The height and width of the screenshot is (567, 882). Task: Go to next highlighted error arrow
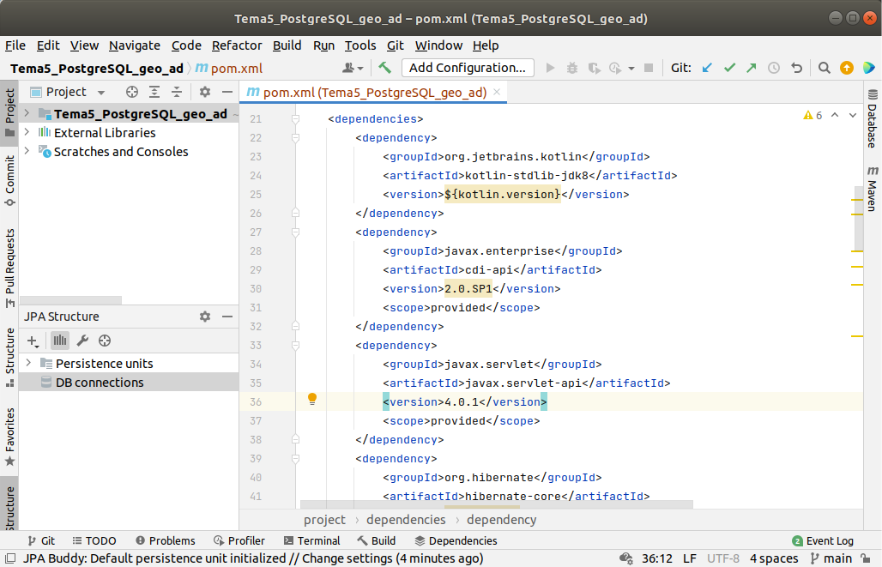point(853,115)
